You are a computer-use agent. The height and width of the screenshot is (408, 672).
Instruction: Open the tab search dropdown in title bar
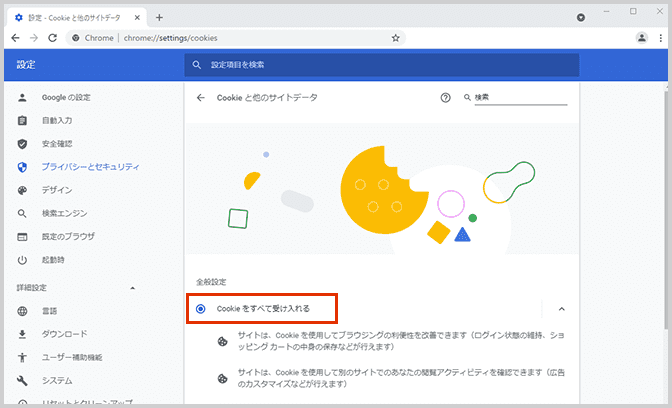581,18
